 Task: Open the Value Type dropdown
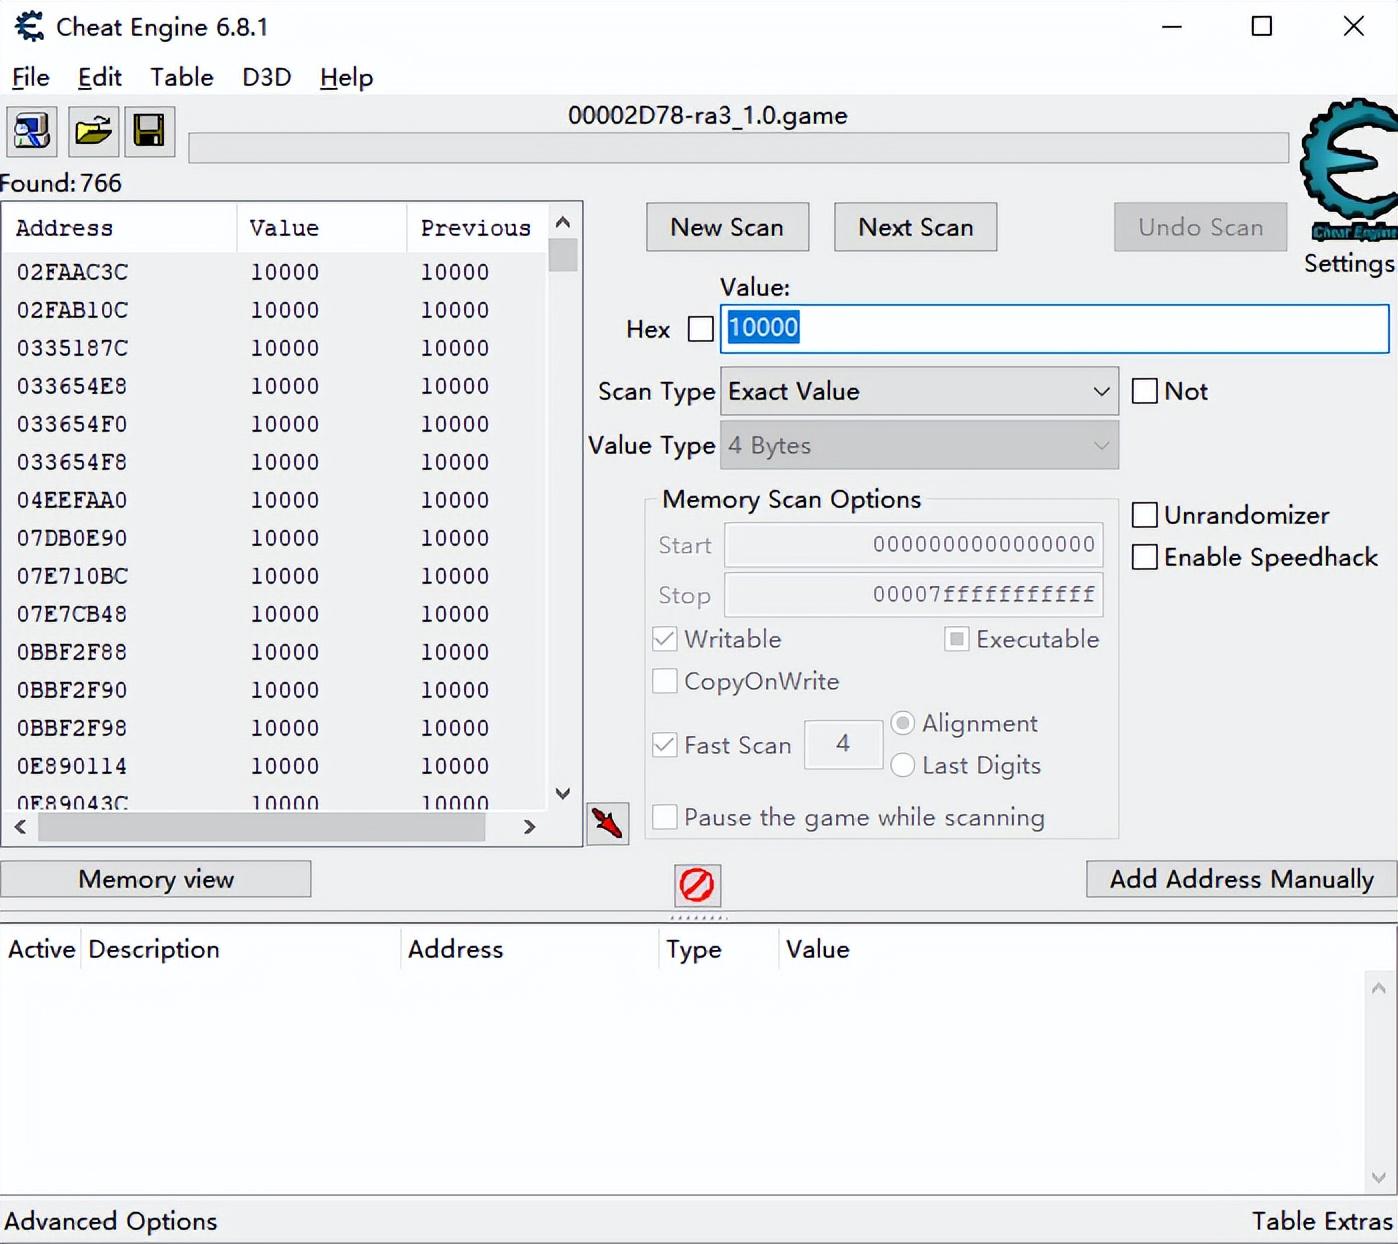[x=919, y=445]
